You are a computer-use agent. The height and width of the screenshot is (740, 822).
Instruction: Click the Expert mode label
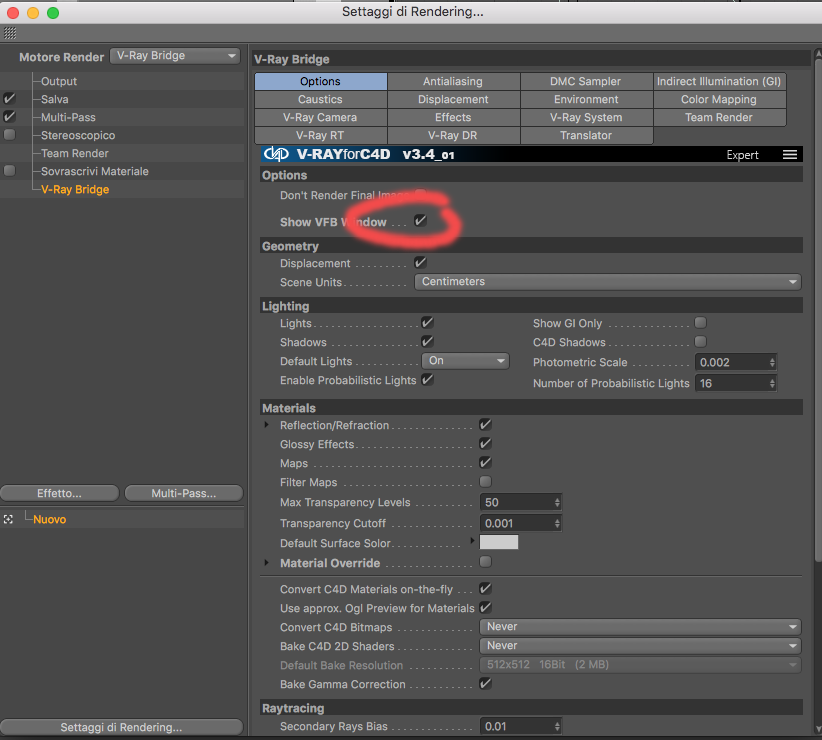742,155
